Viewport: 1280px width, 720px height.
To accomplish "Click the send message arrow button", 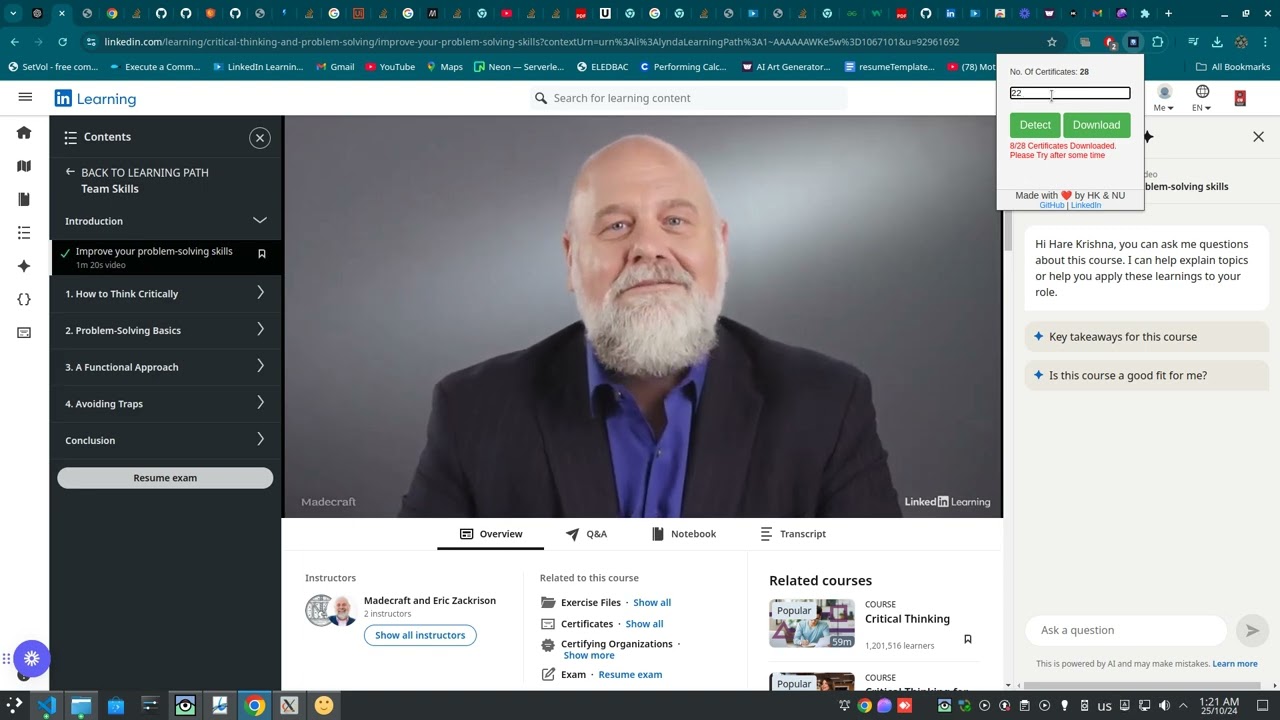I will click(1251, 630).
